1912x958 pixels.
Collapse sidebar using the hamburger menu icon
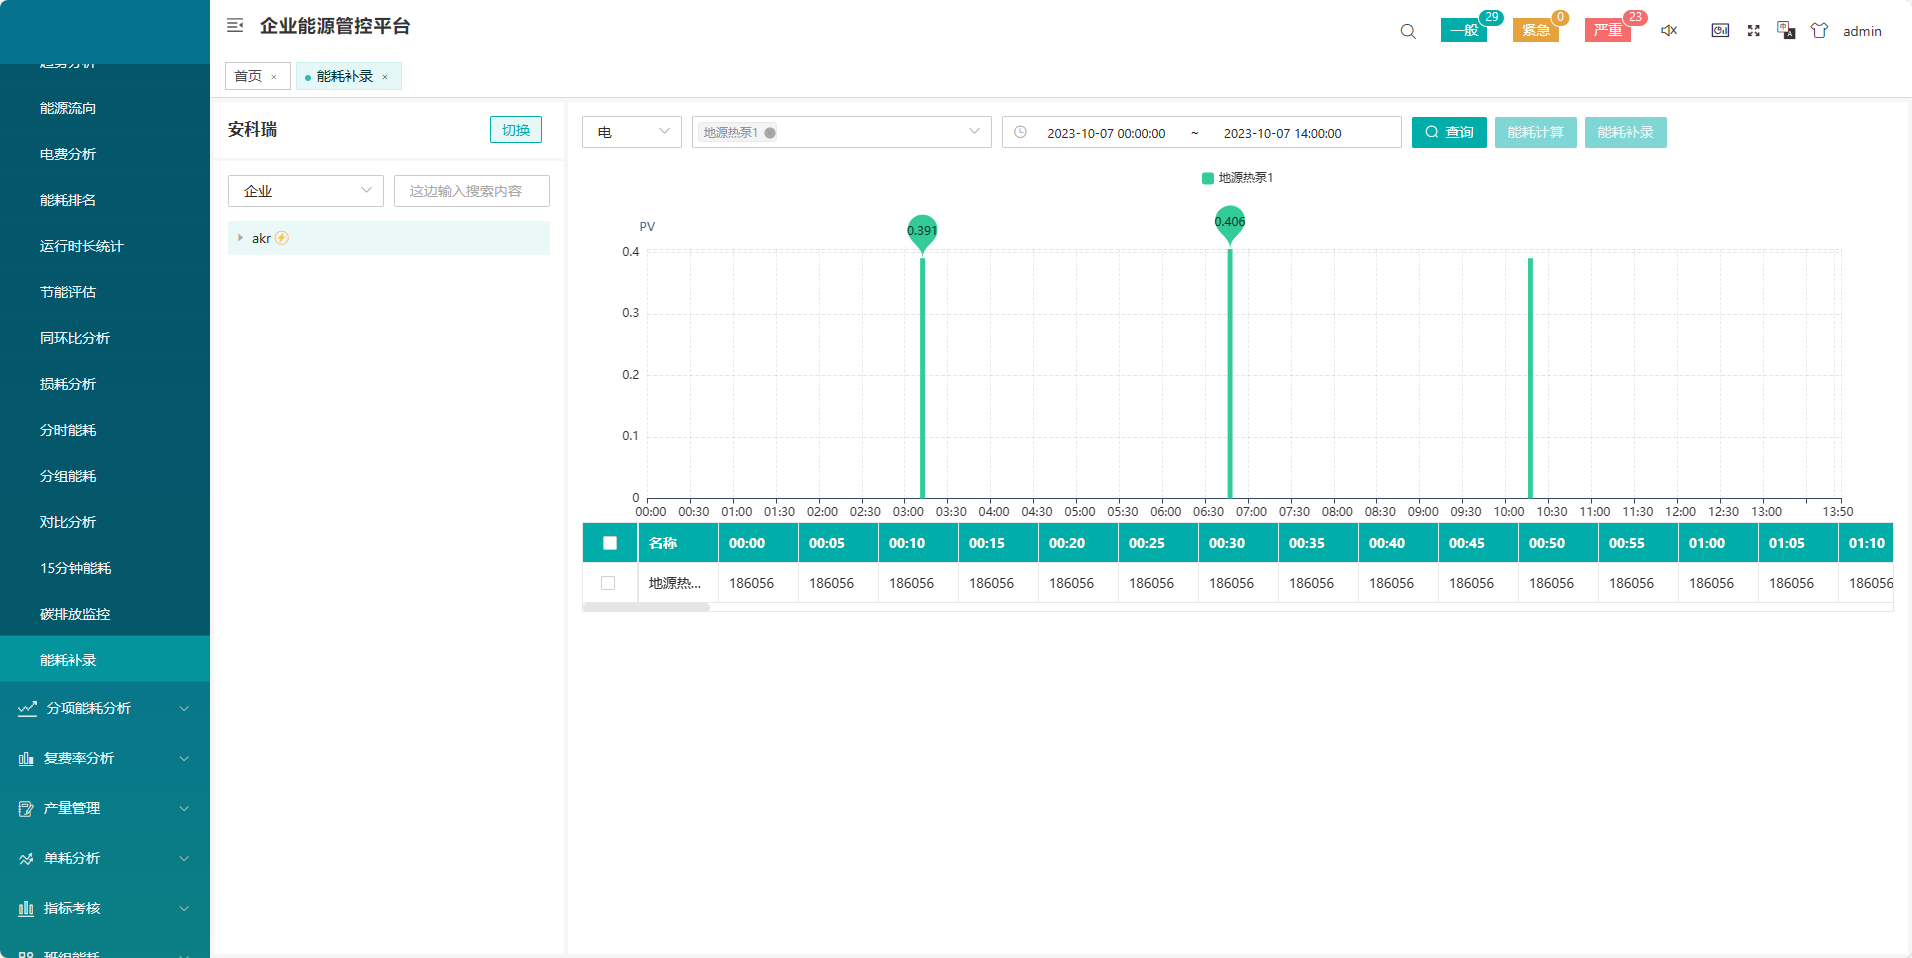(x=235, y=26)
